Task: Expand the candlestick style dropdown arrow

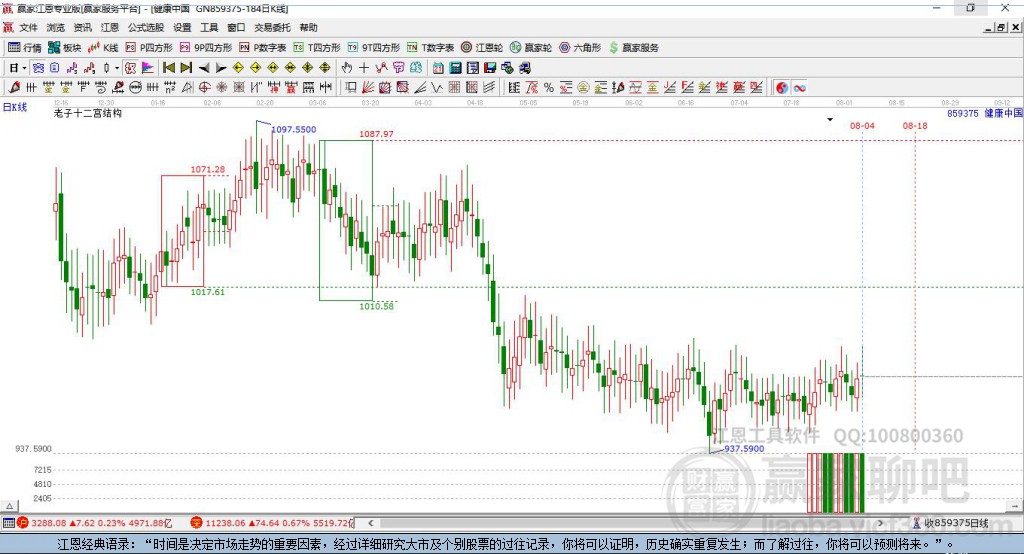Action: pos(117,68)
